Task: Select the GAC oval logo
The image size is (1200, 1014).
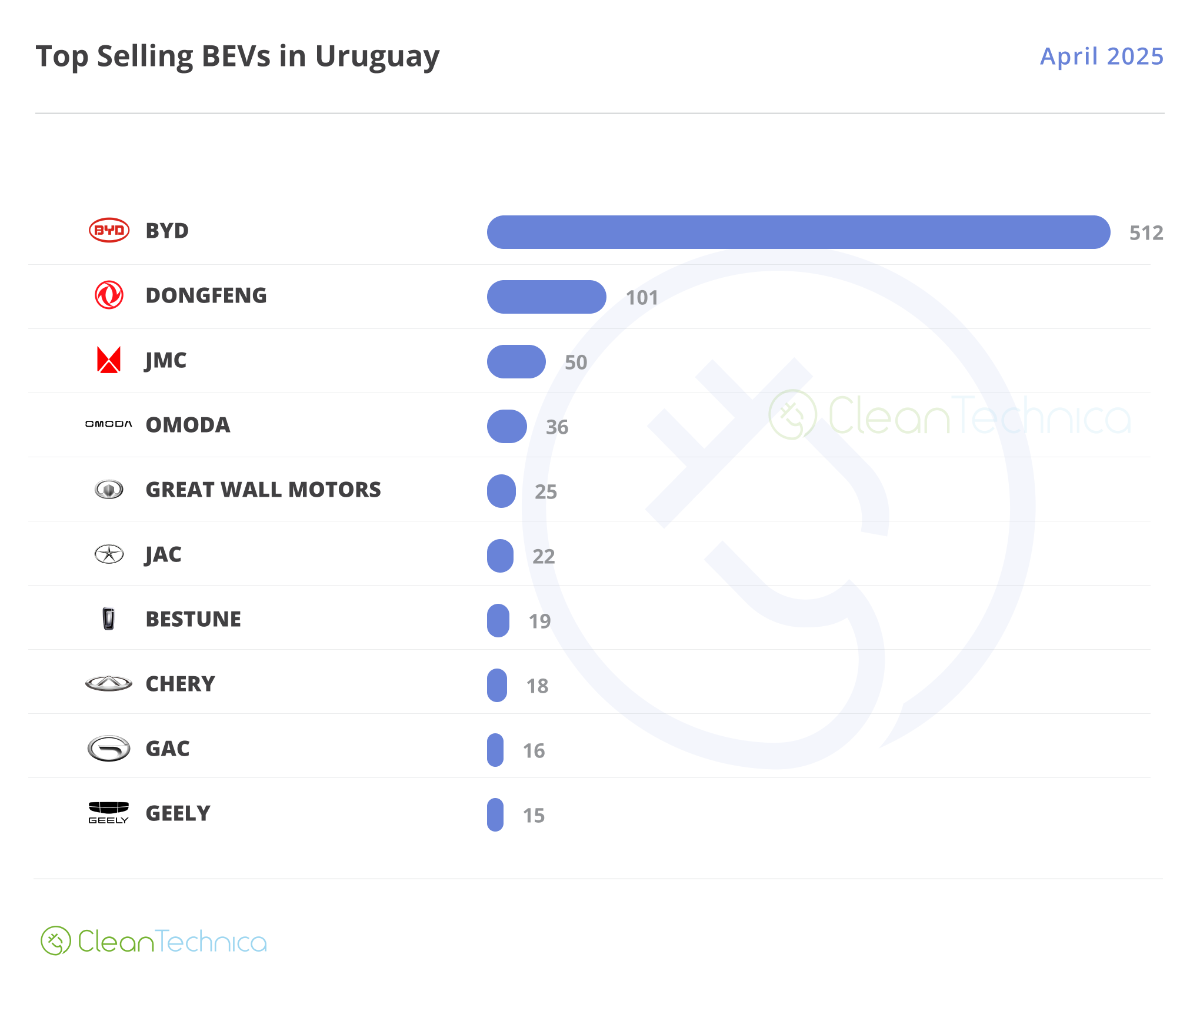Action: click(x=109, y=749)
